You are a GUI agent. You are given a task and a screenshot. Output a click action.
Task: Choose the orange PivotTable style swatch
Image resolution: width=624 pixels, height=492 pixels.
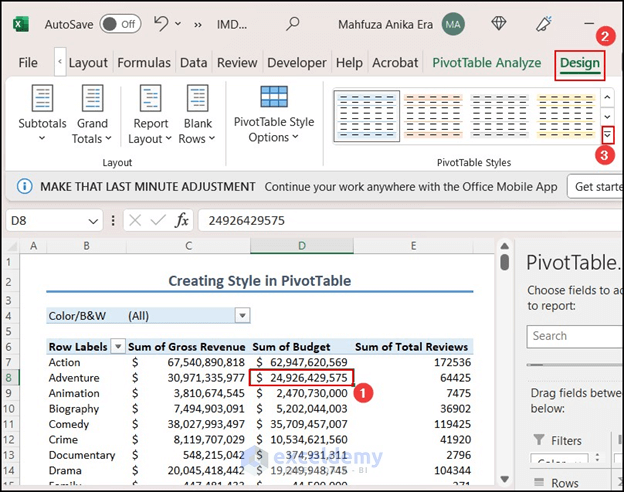pyautogui.click(x=432, y=116)
